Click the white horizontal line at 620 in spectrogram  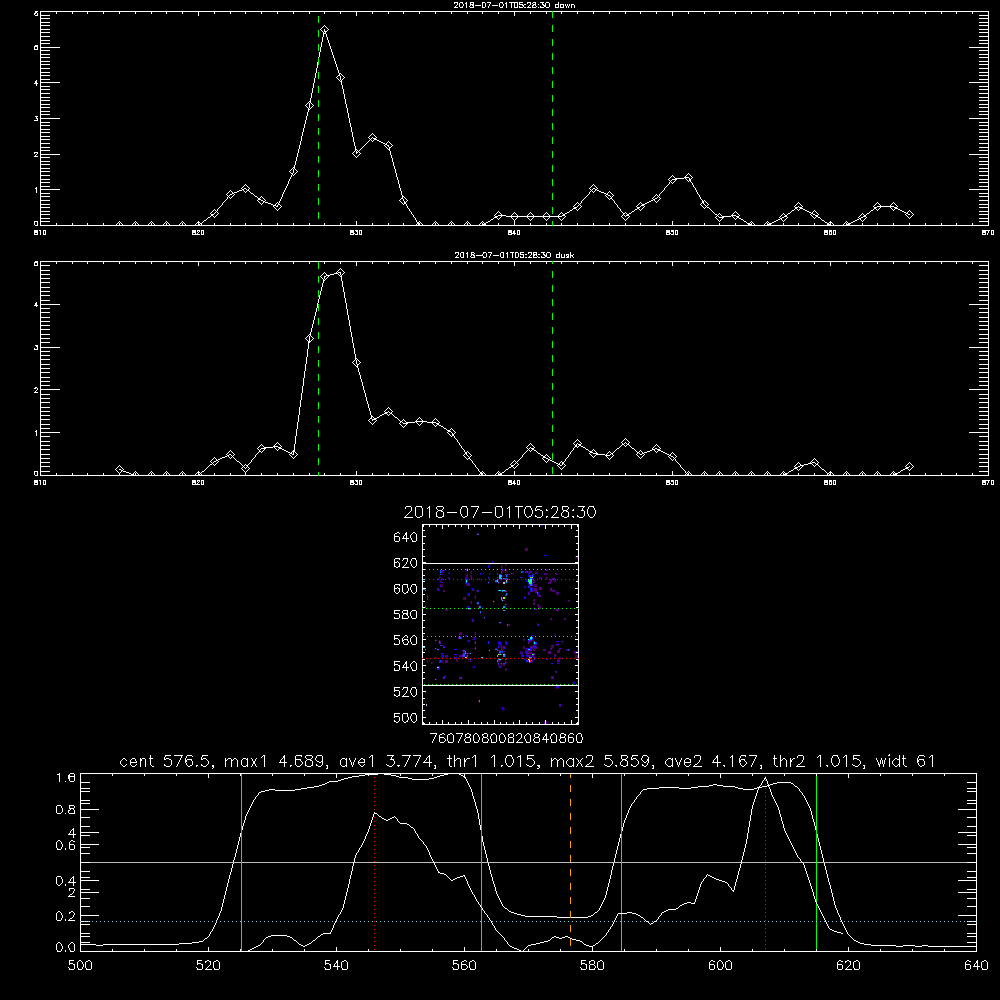pos(501,563)
